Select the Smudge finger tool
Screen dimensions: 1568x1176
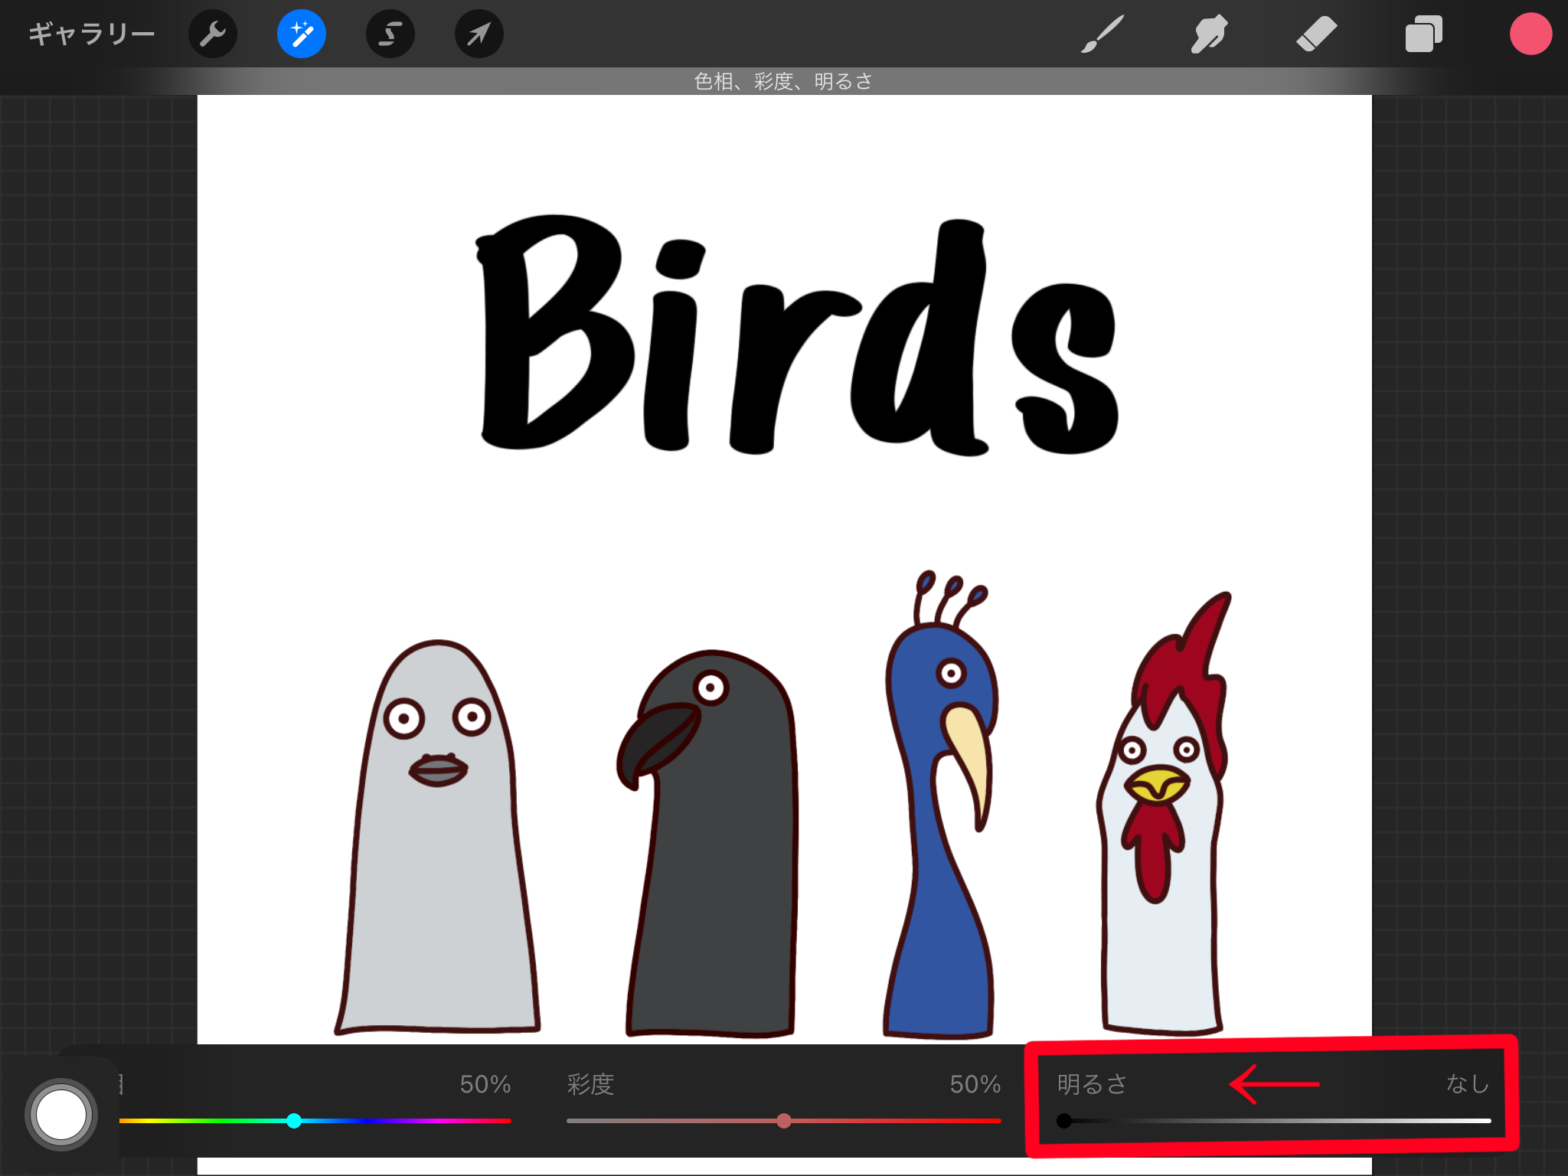pos(1209,34)
